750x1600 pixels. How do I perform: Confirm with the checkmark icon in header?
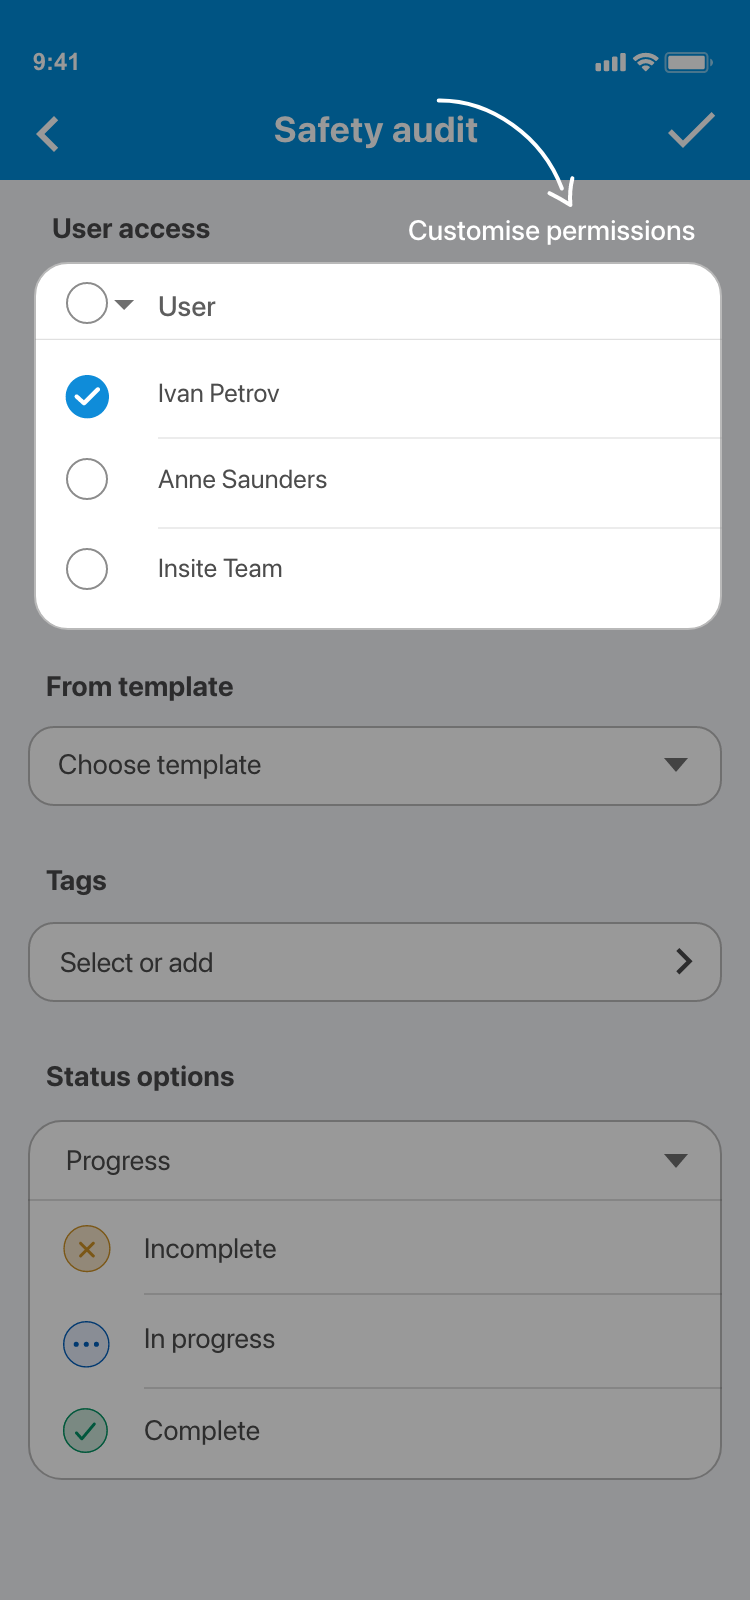click(691, 131)
